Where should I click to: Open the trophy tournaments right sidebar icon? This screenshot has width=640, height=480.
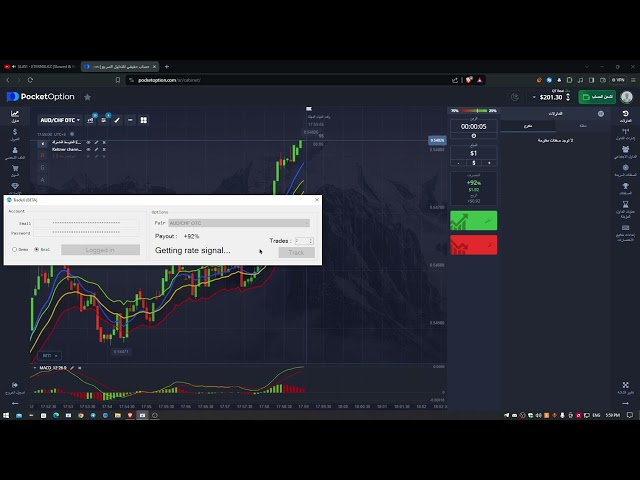(x=625, y=188)
